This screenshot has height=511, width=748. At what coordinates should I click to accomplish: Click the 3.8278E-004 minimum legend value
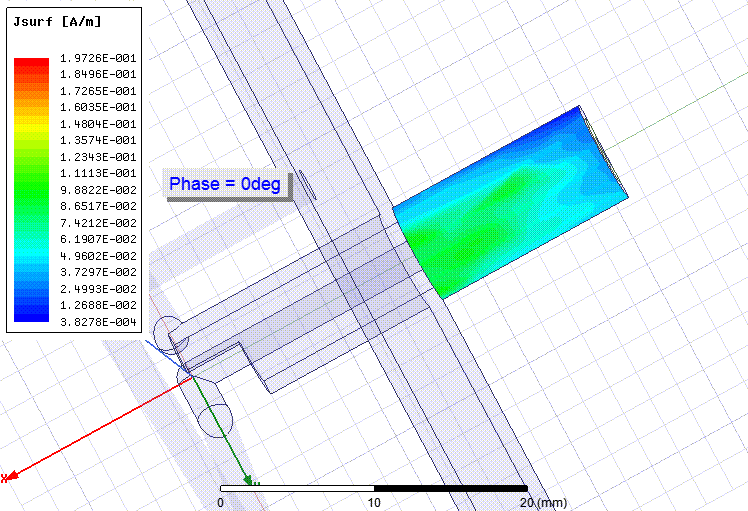98,322
